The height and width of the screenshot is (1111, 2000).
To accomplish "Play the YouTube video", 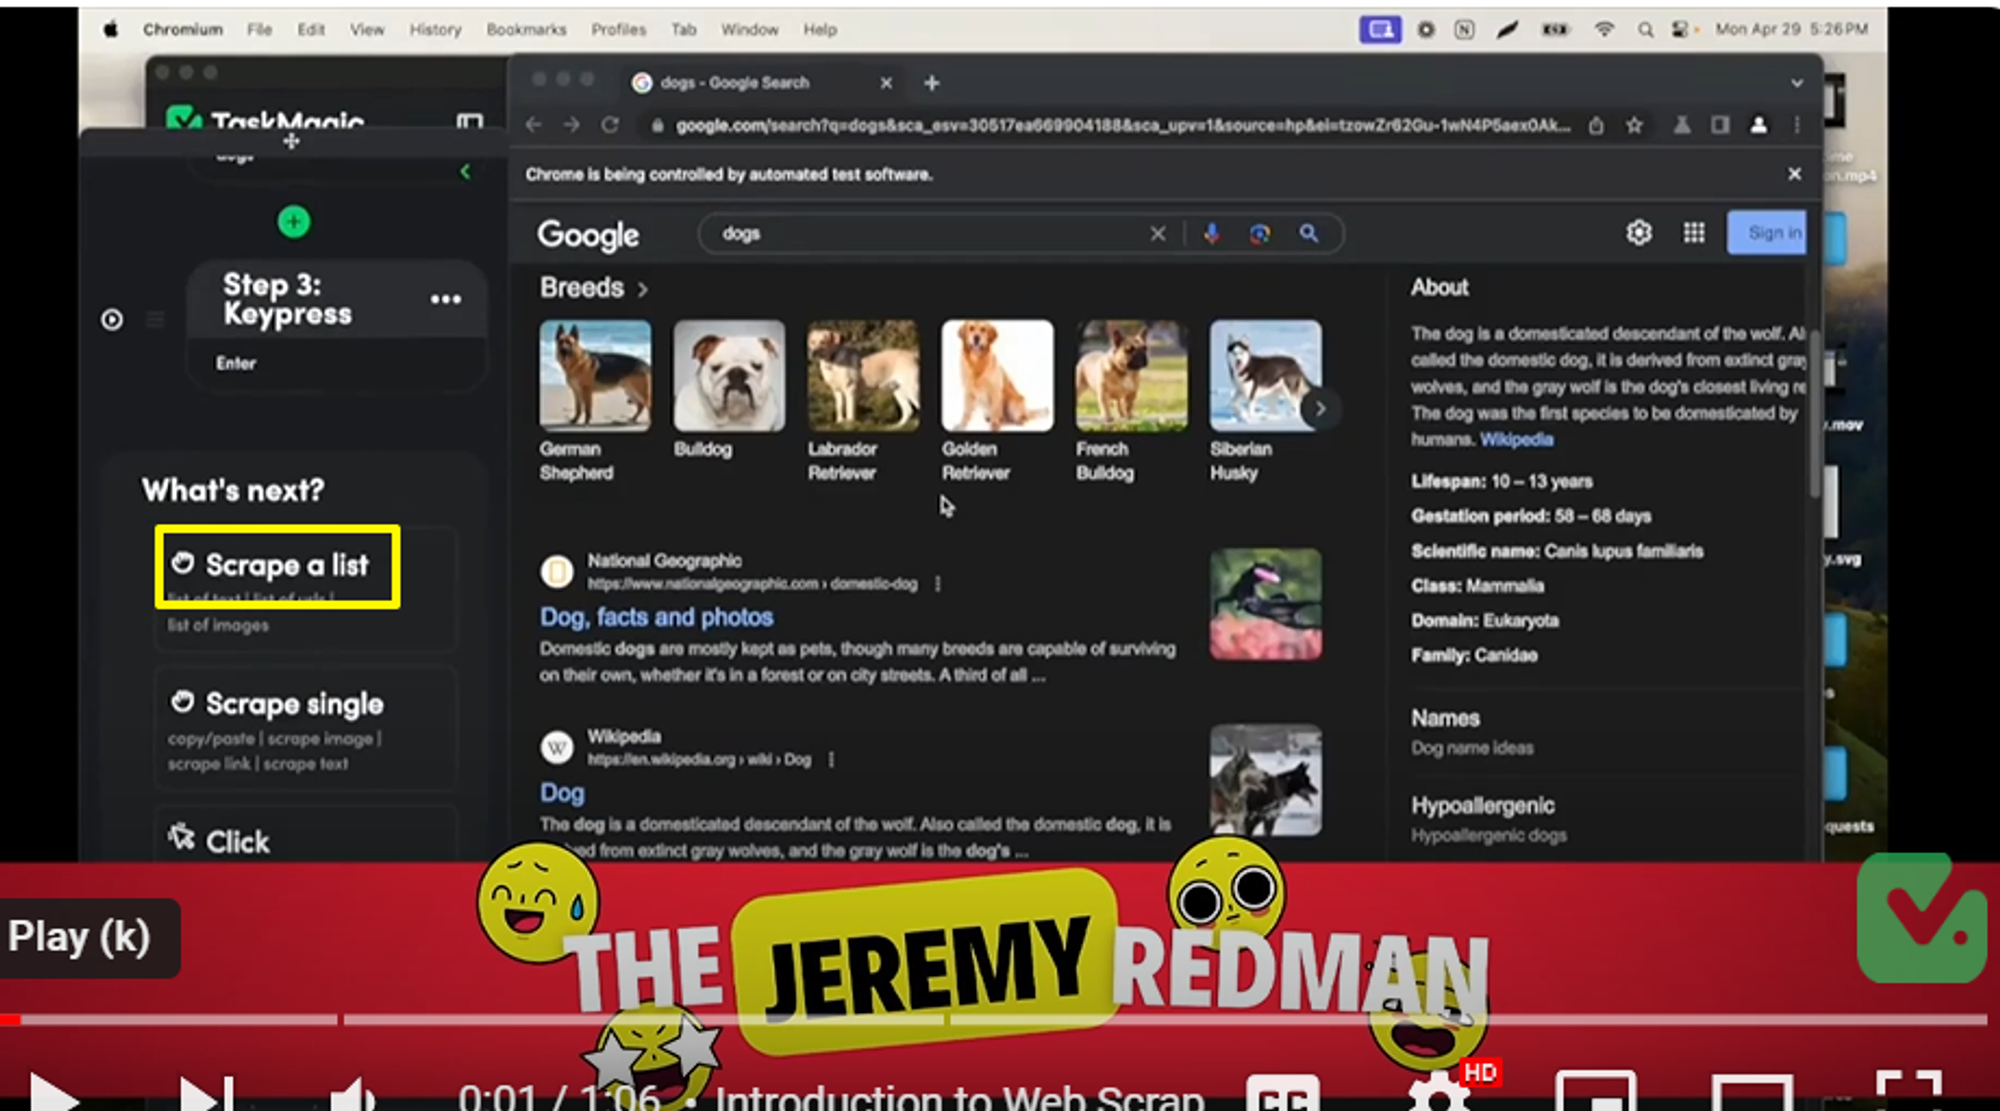I will click(53, 1095).
